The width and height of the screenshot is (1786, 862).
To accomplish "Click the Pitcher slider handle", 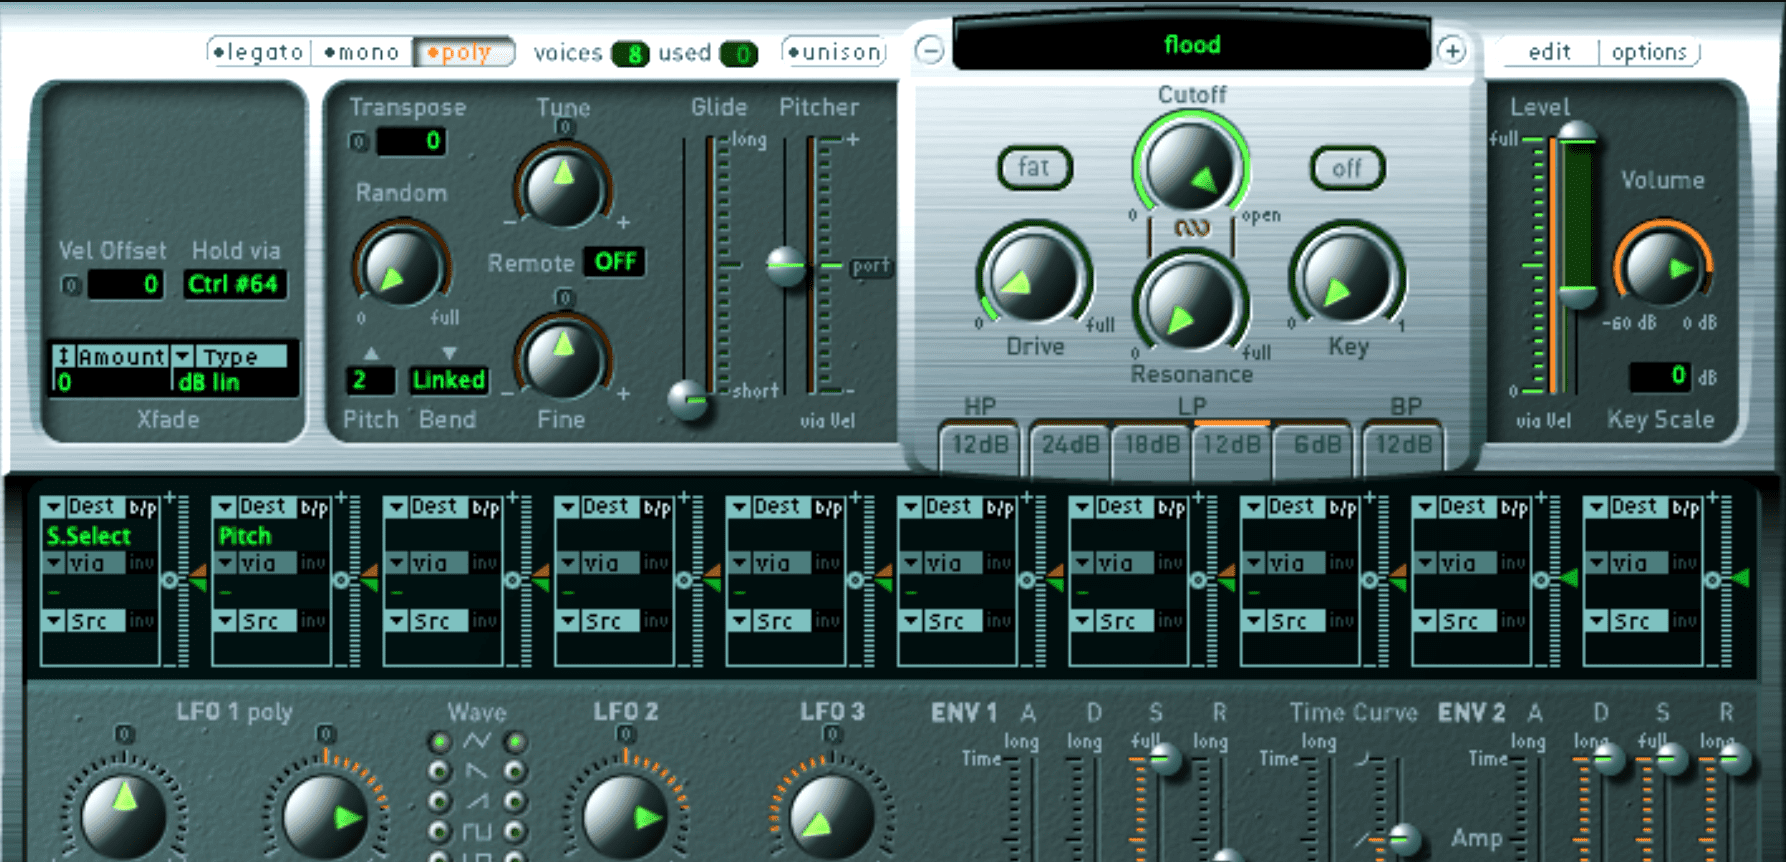I will (786, 266).
